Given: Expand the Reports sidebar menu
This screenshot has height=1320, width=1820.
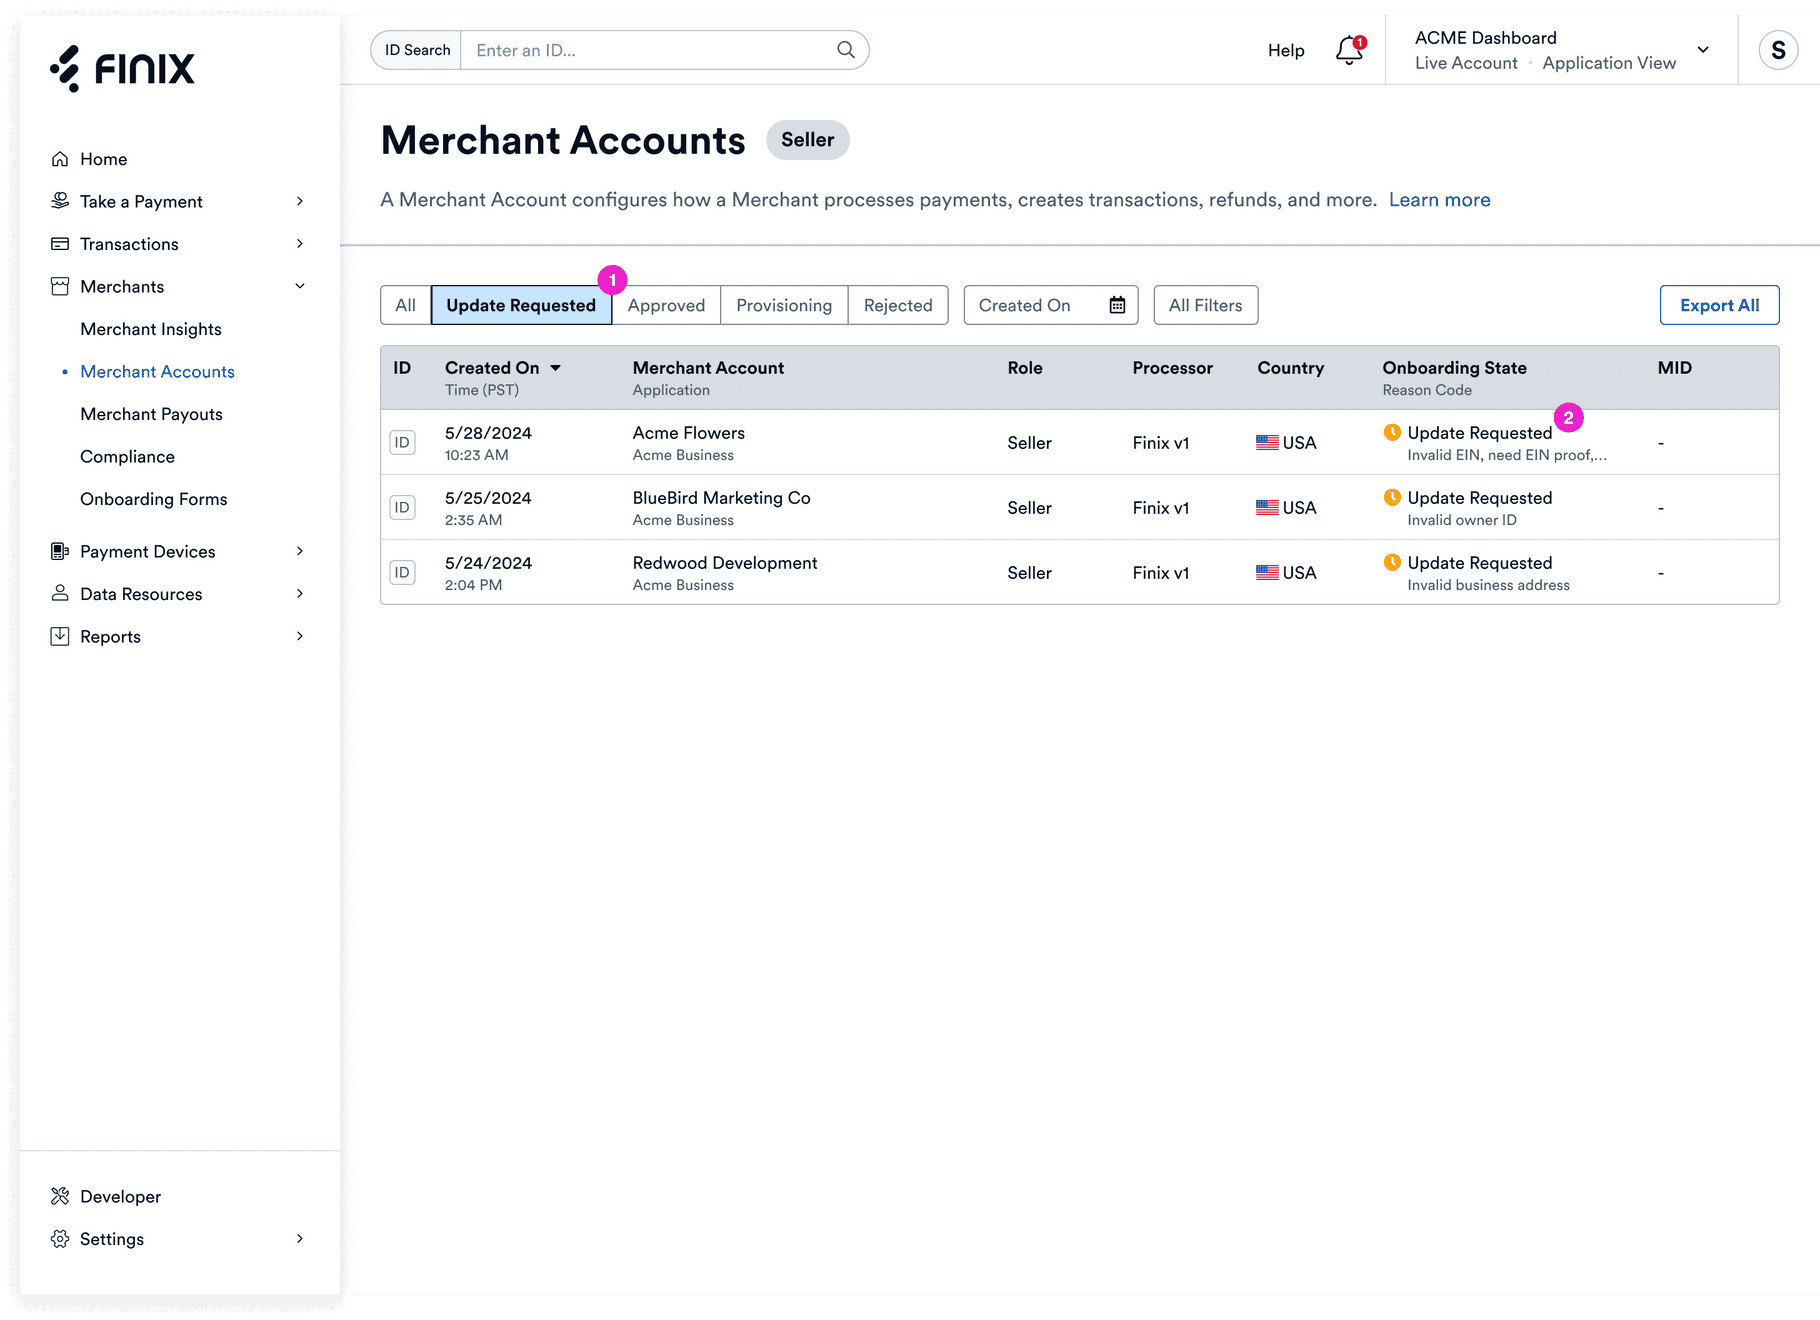Looking at the screenshot, I should point(299,636).
